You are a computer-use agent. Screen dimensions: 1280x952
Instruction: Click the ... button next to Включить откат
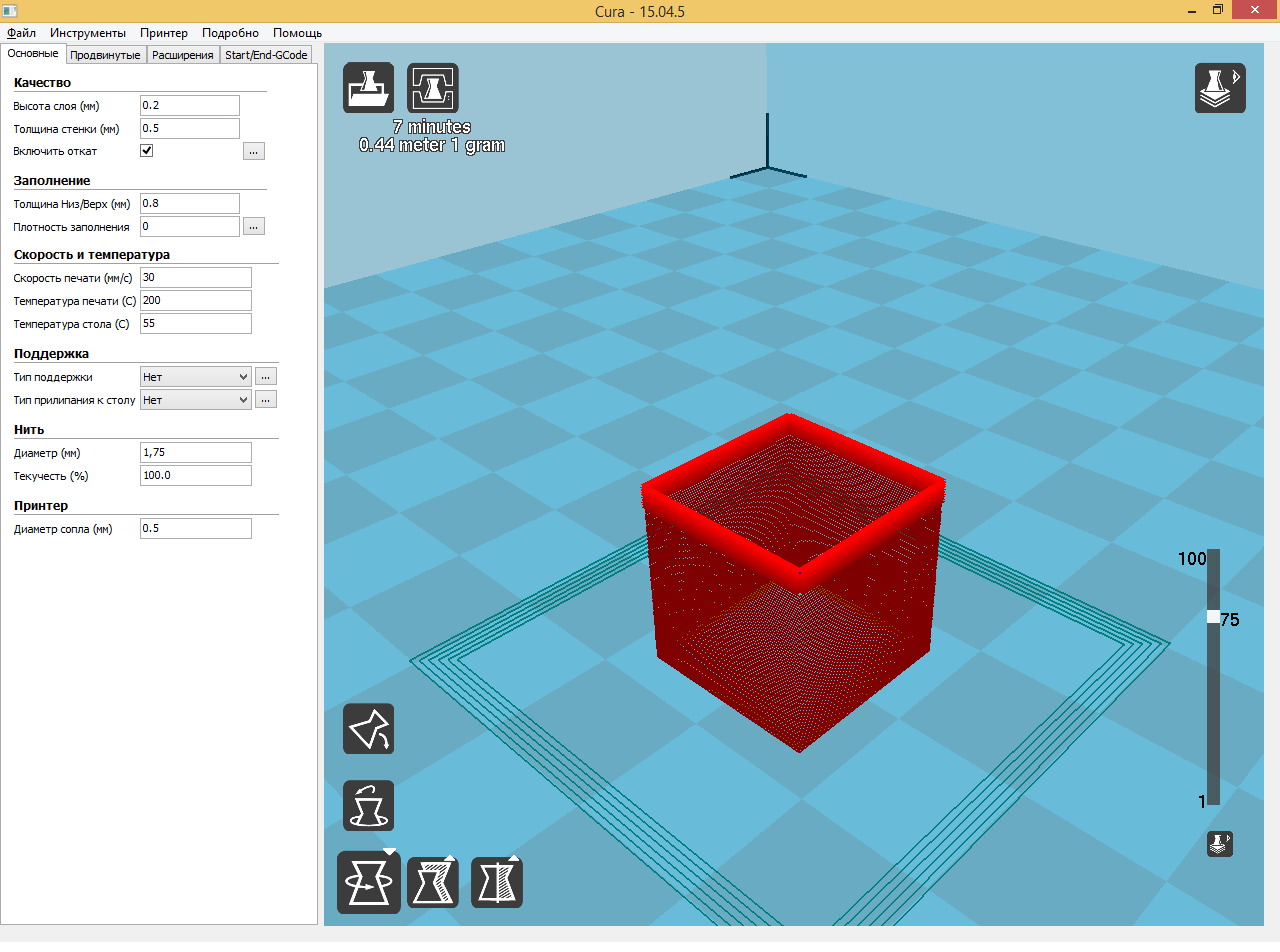254,151
